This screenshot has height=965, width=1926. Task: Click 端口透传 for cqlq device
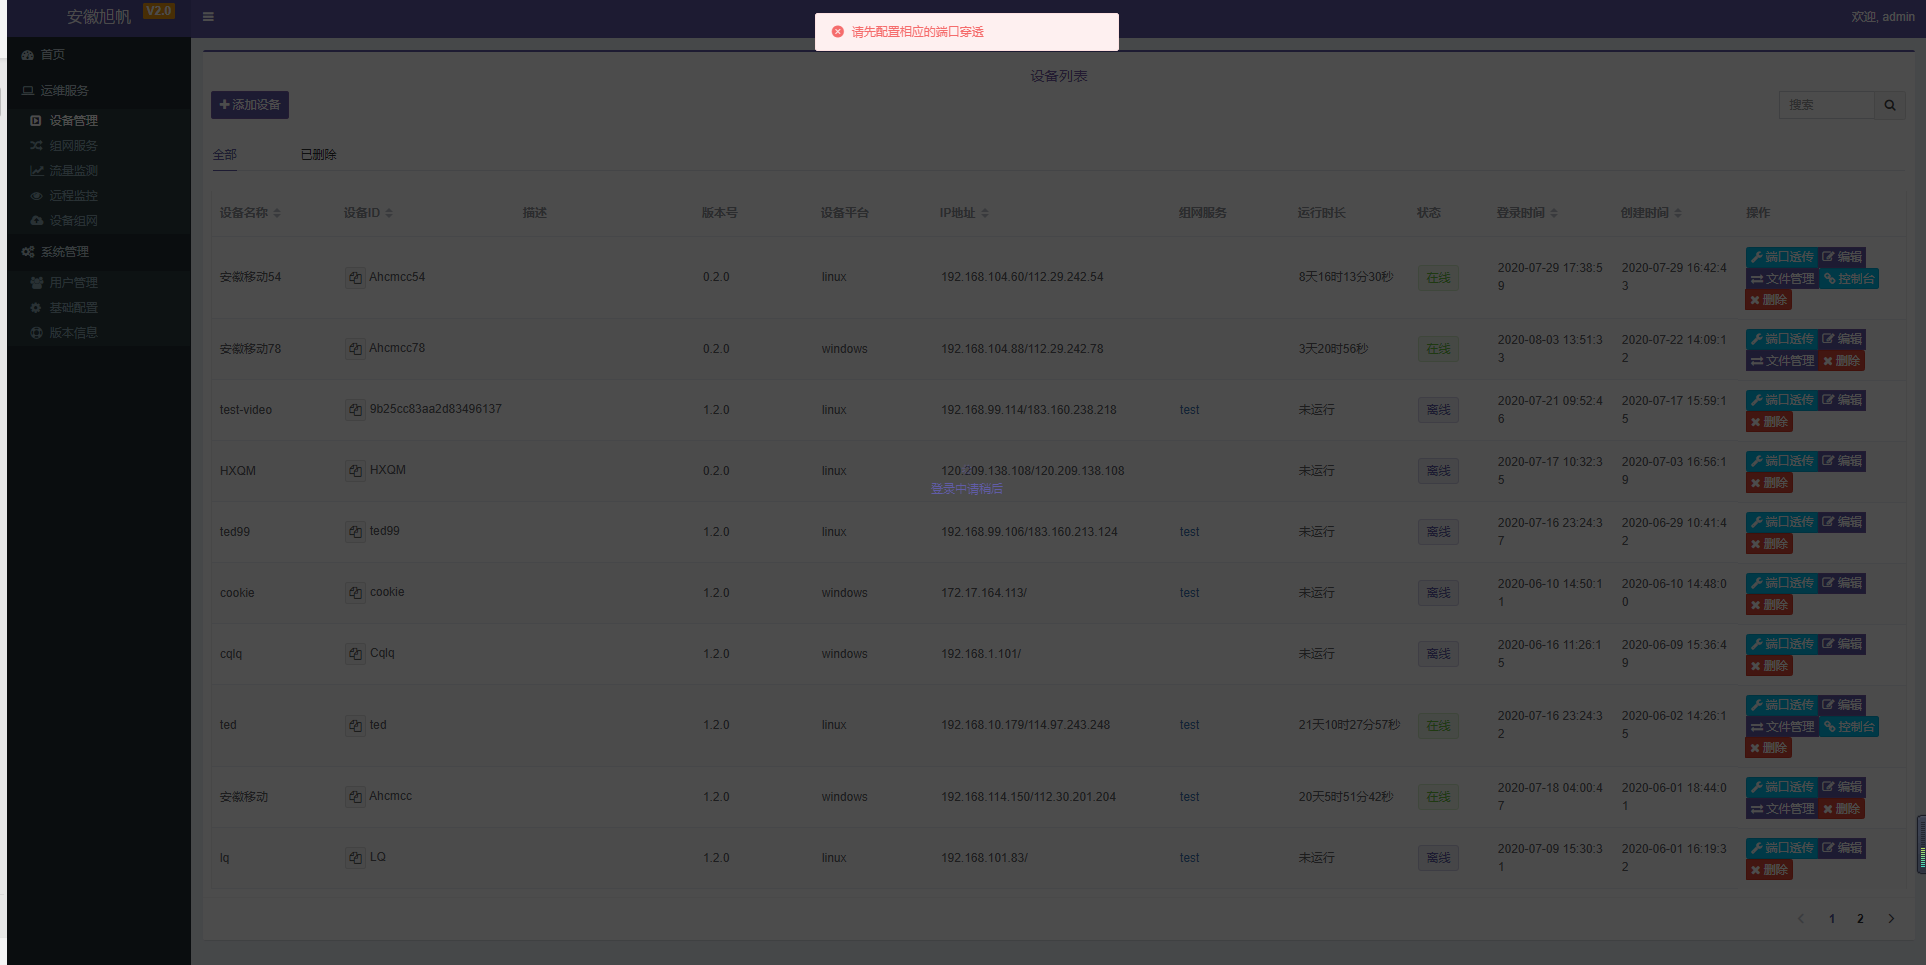coord(1781,644)
